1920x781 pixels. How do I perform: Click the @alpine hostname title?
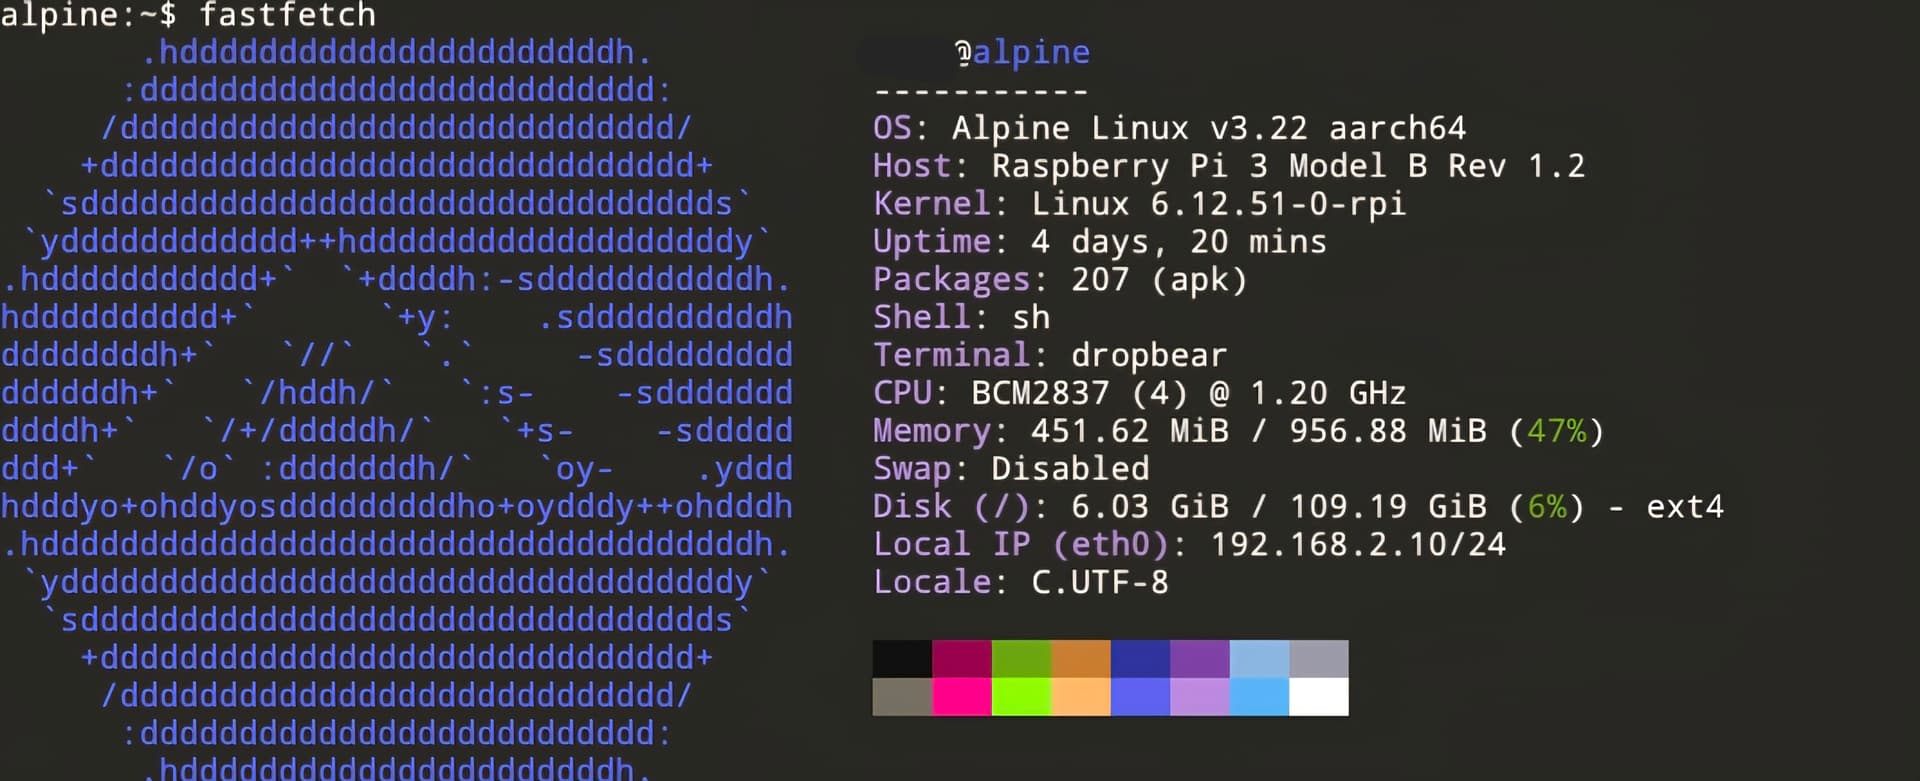[1022, 52]
